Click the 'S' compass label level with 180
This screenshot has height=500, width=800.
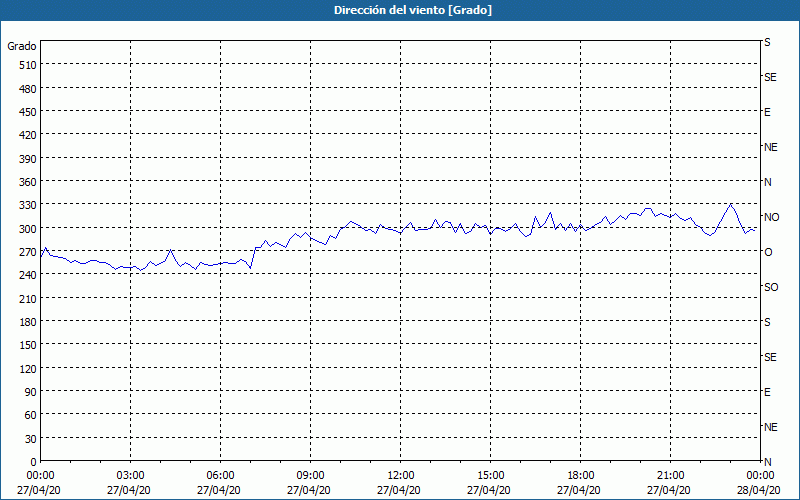pyautogui.click(x=767, y=322)
